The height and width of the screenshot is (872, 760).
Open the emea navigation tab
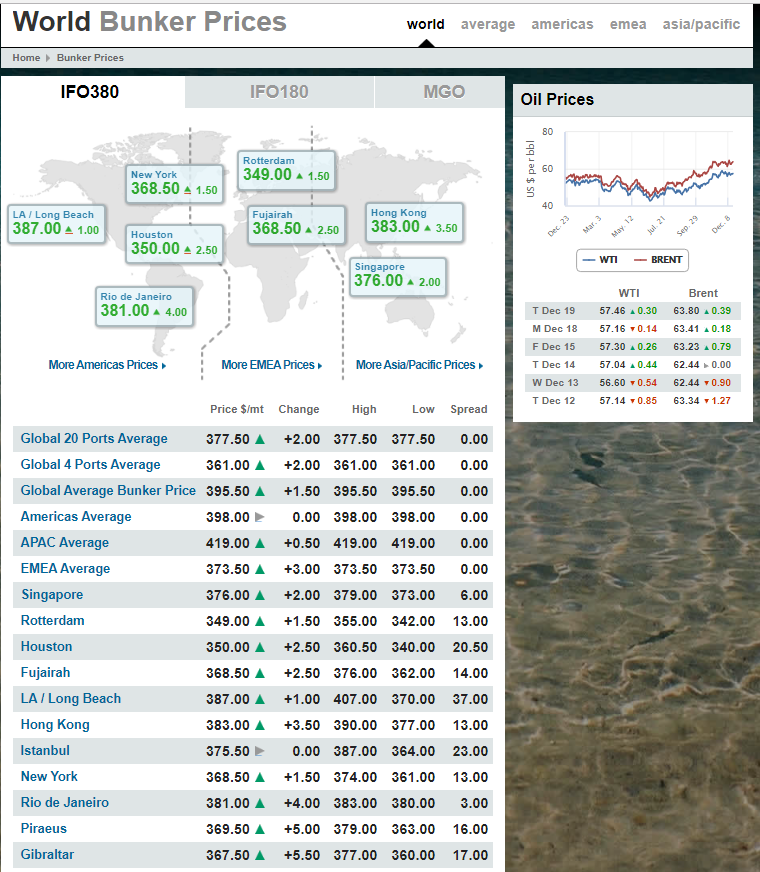pos(628,24)
